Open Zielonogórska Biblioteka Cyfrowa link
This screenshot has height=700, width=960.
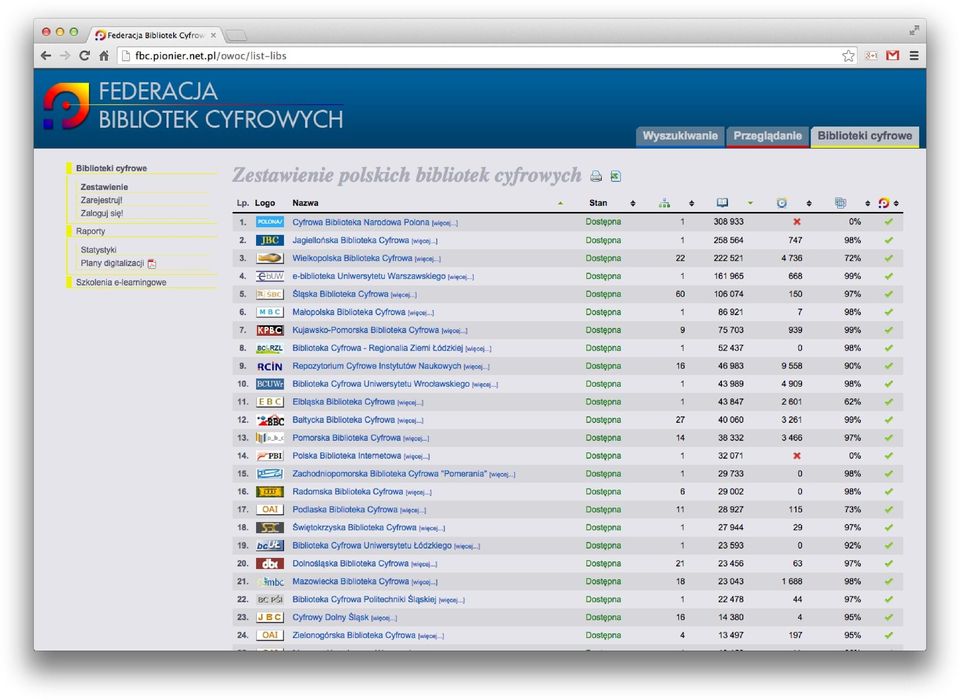(x=353, y=636)
